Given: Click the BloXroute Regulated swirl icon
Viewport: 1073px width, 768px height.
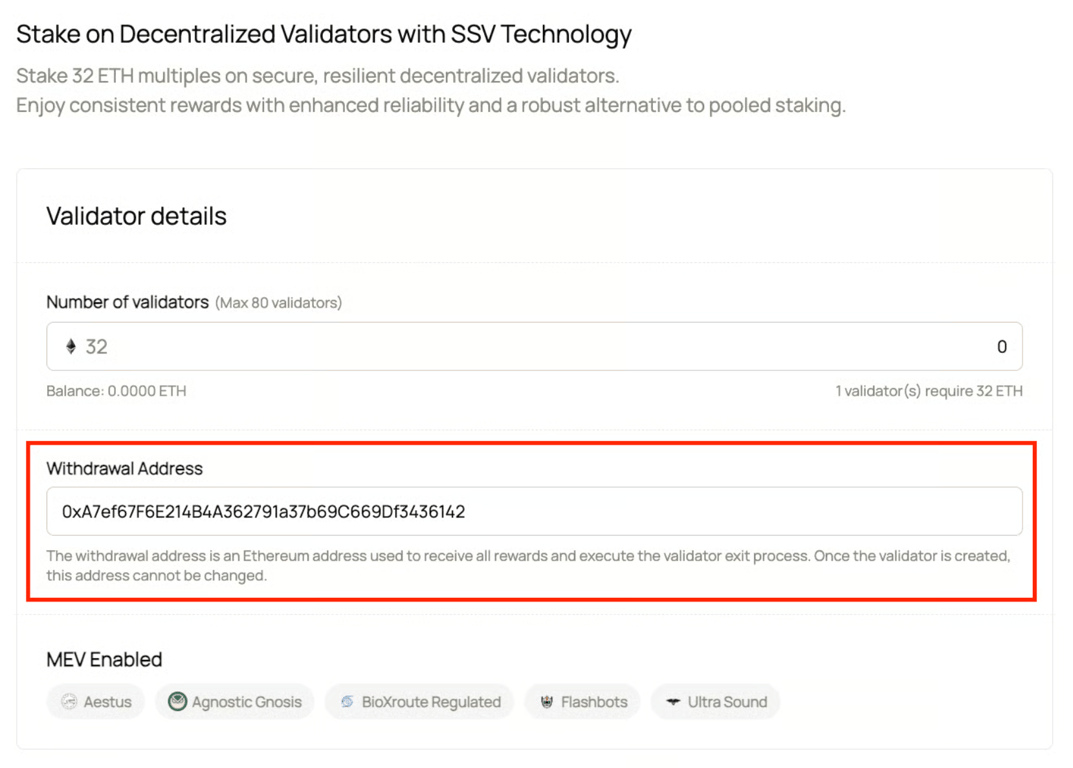Looking at the screenshot, I should point(347,702).
